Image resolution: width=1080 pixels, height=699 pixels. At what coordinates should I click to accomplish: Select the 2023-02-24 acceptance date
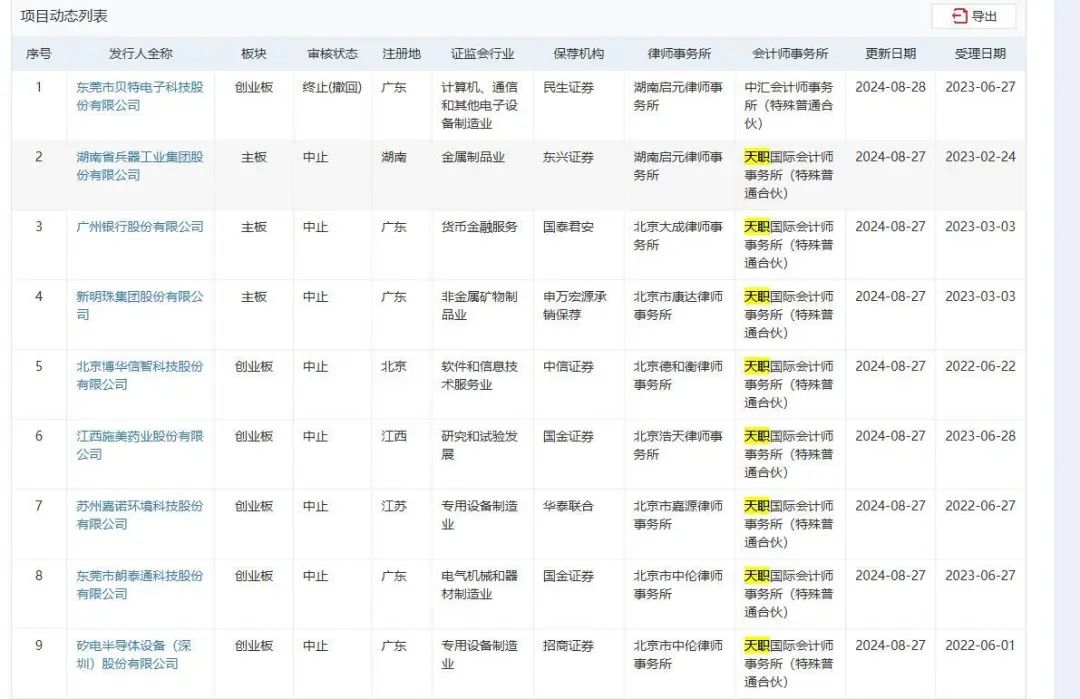[x=980, y=157]
